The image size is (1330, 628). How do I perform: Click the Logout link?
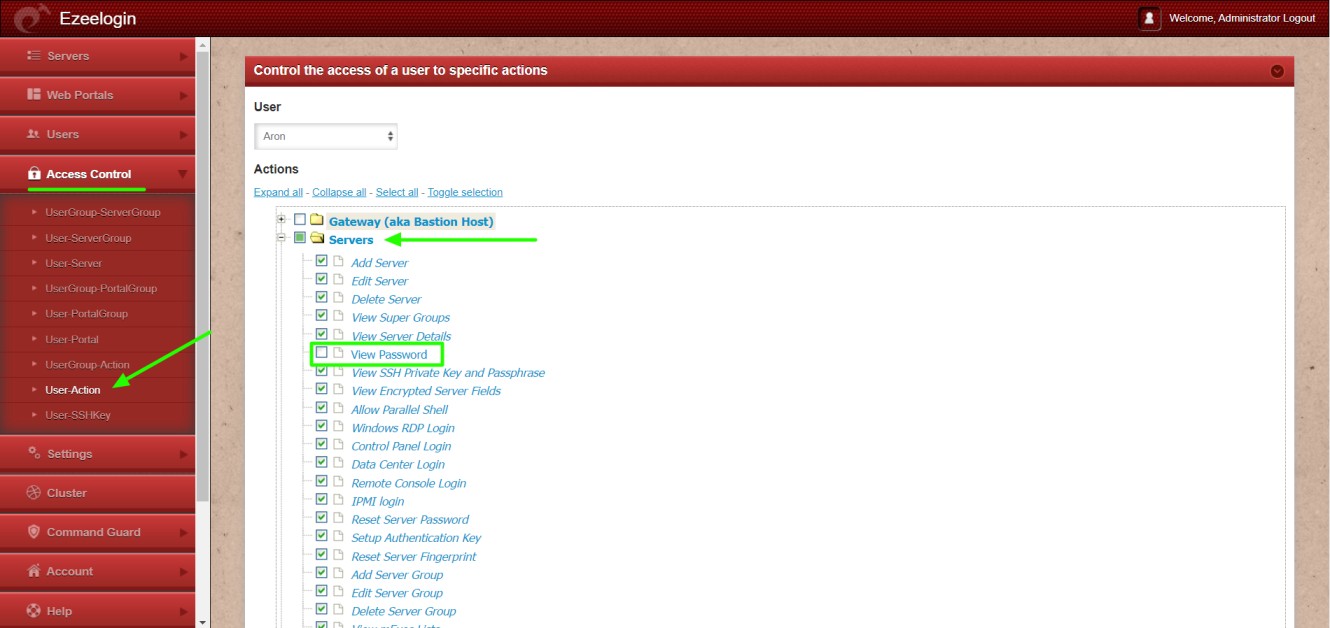click(1299, 18)
